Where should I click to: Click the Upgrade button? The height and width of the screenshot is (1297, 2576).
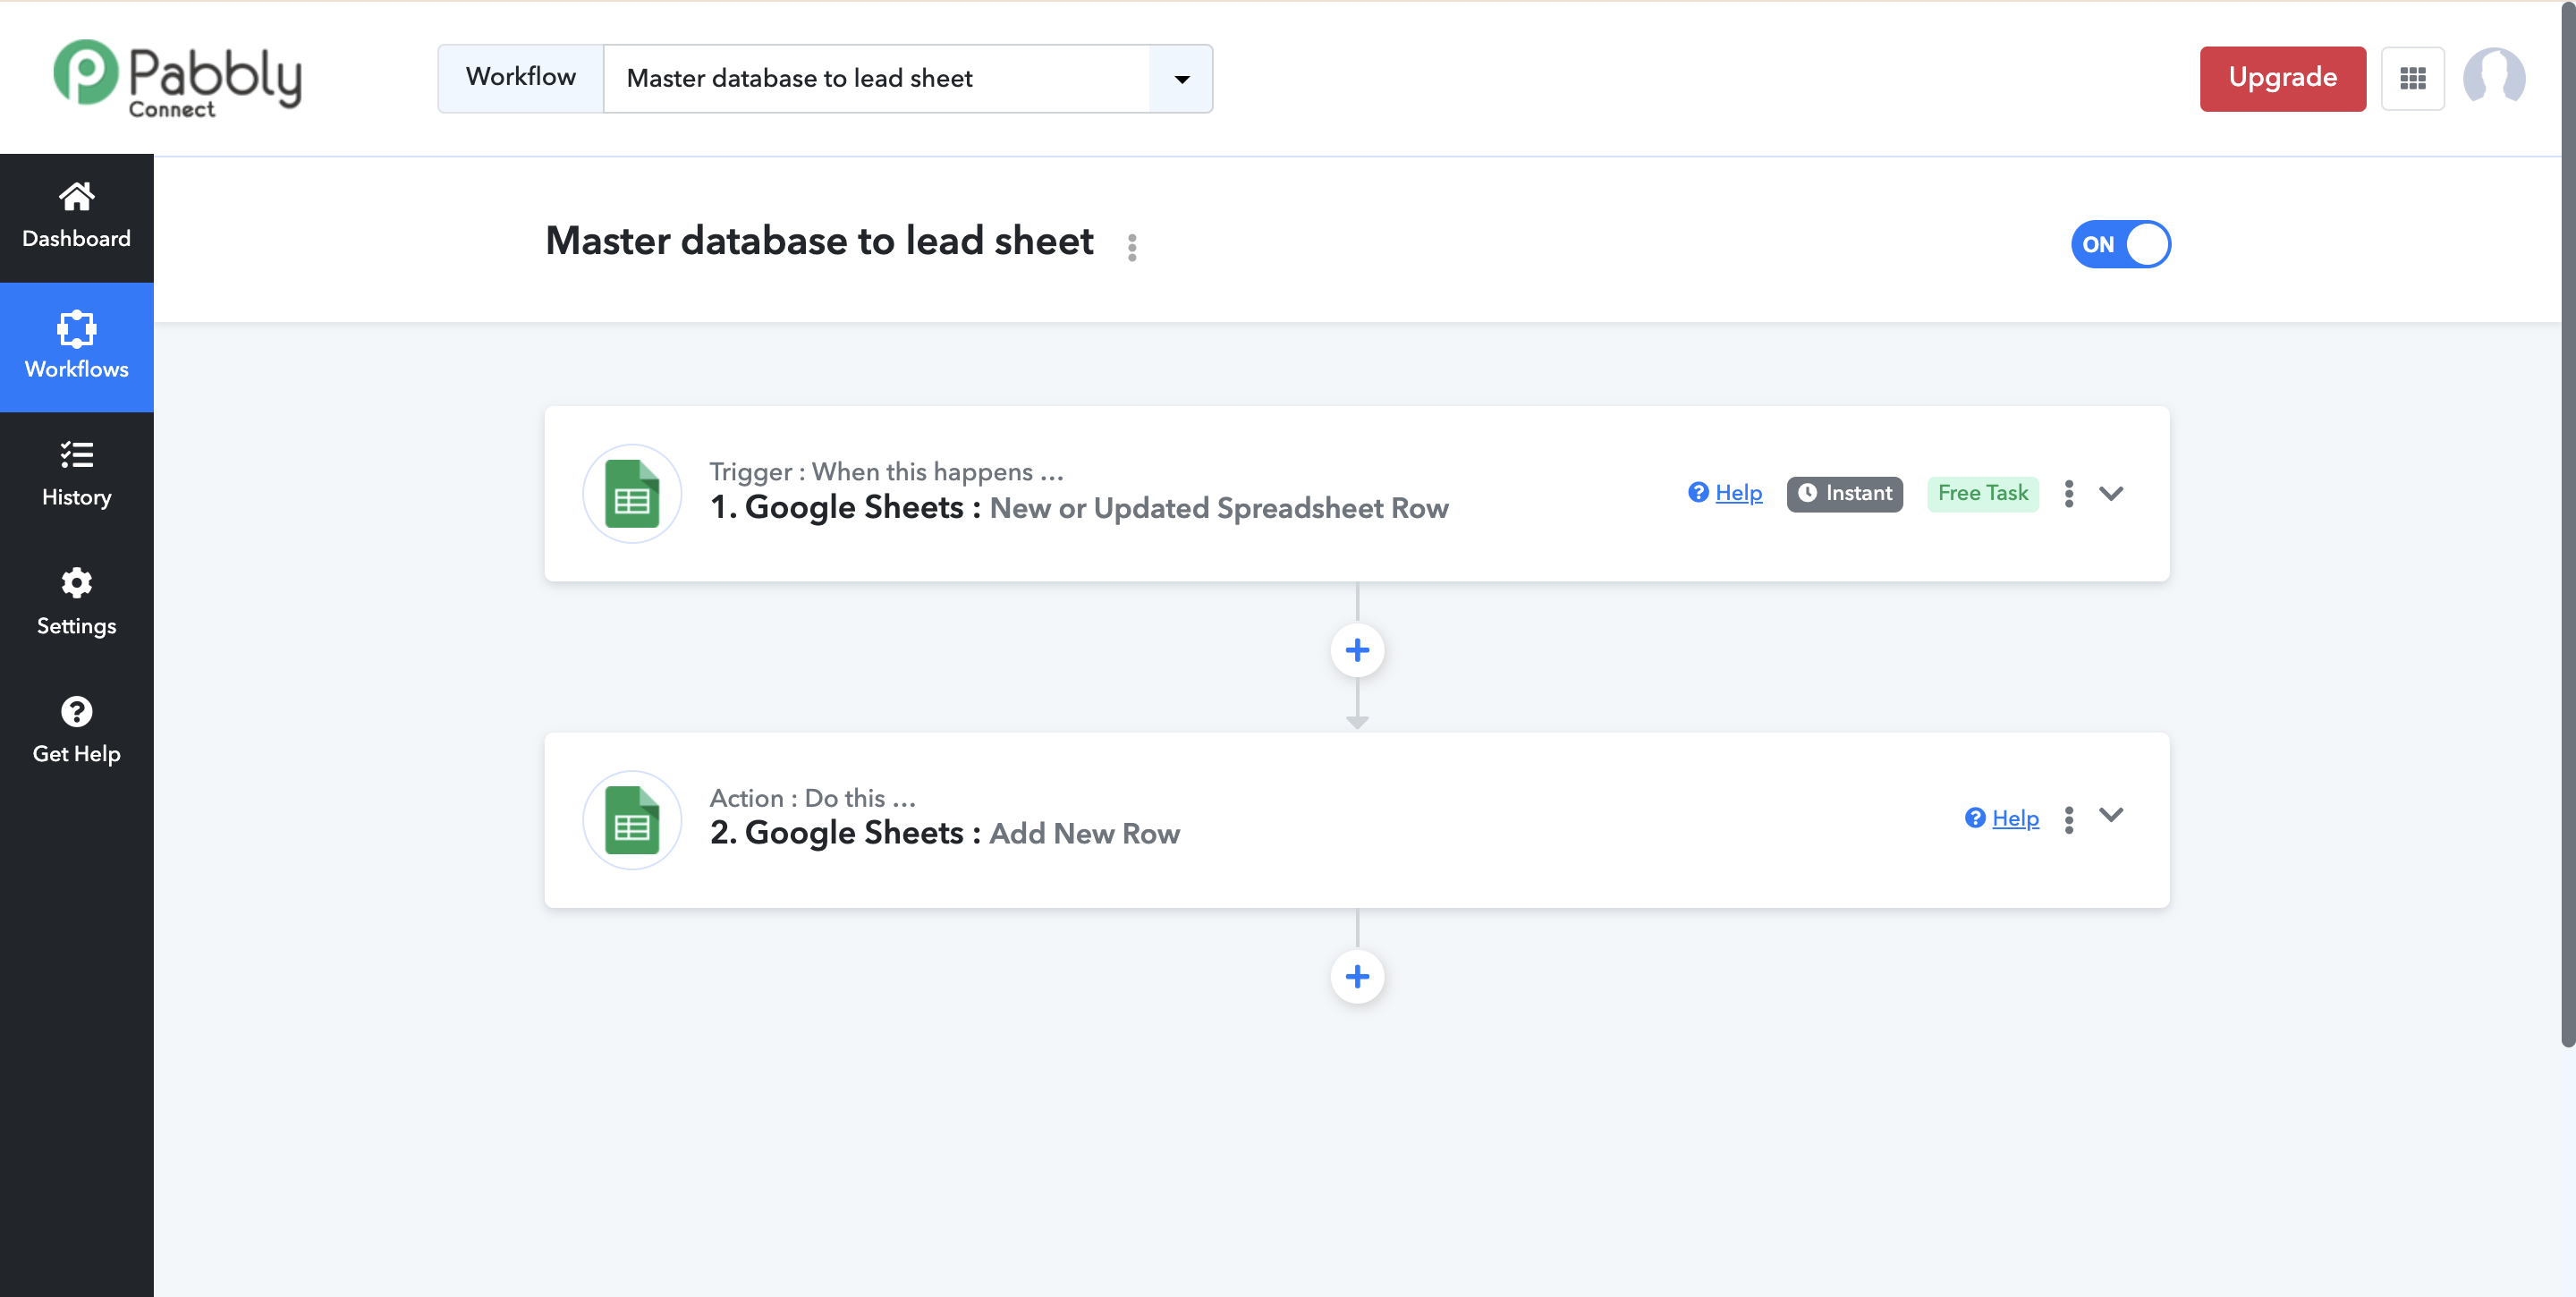point(2282,79)
